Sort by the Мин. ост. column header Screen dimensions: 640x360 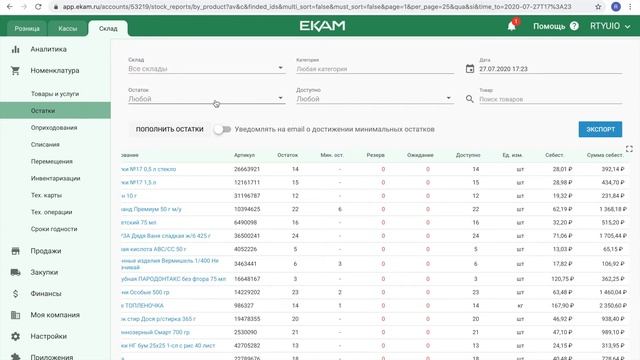[x=332, y=155]
